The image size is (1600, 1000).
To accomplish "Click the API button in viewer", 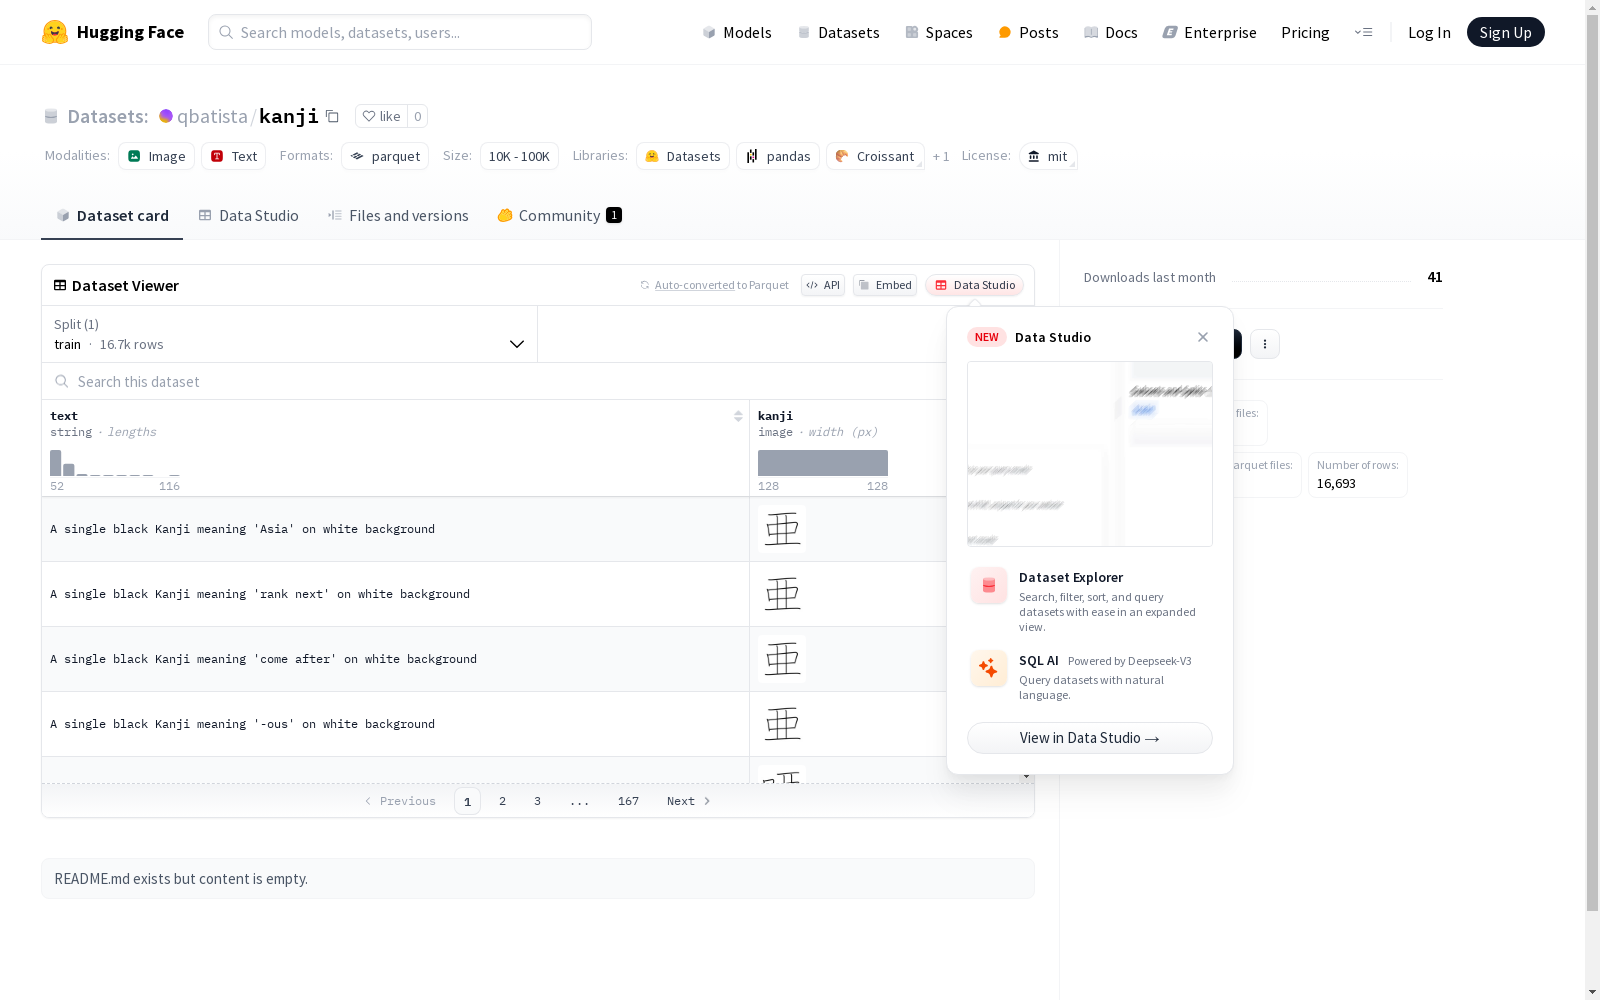I will tap(823, 285).
